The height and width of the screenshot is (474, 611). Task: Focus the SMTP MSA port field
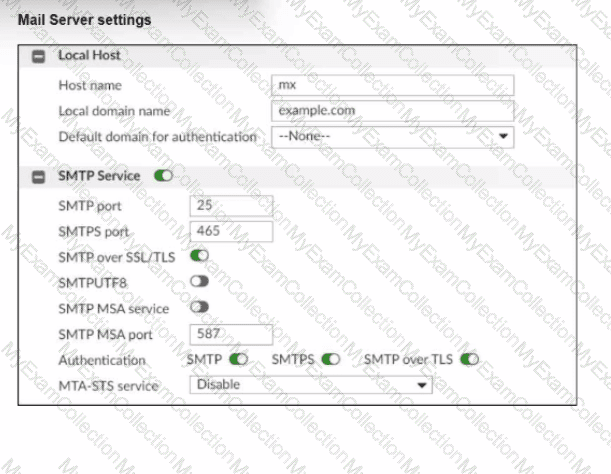click(231, 335)
